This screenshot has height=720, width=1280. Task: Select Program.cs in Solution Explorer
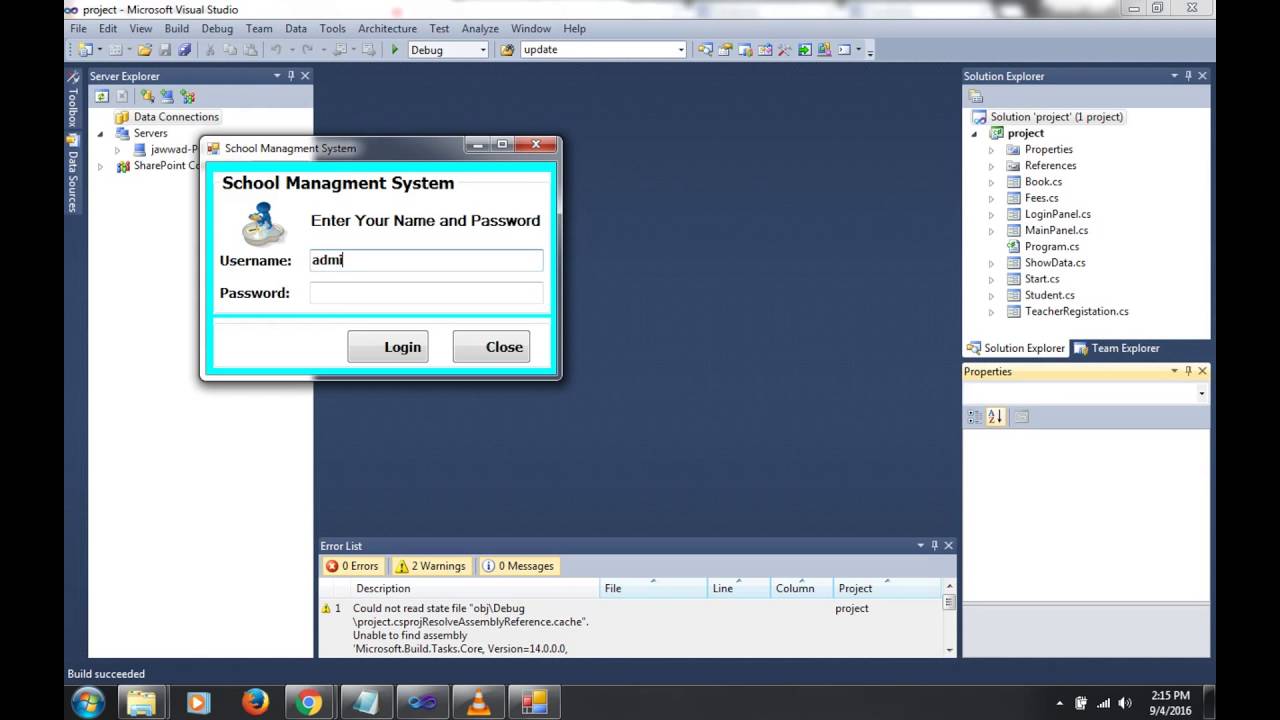(1051, 246)
